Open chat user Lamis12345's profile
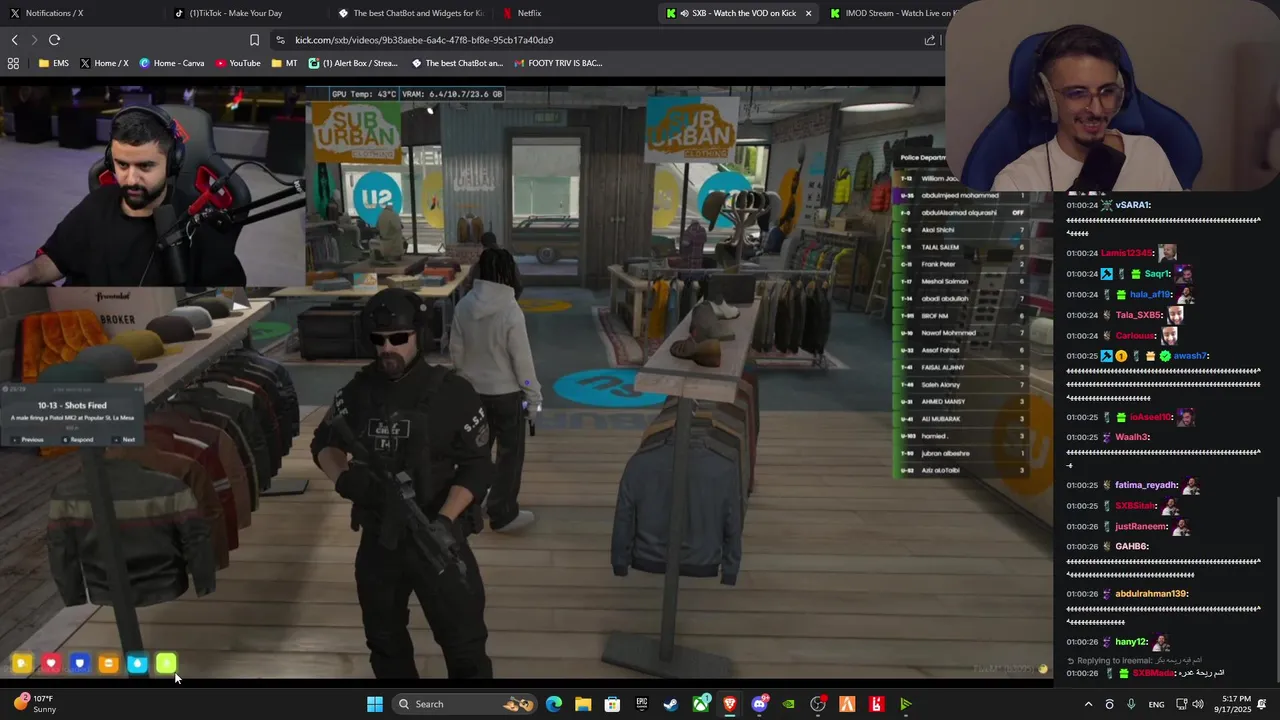This screenshot has height=720, width=1280. pyautogui.click(x=1127, y=253)
